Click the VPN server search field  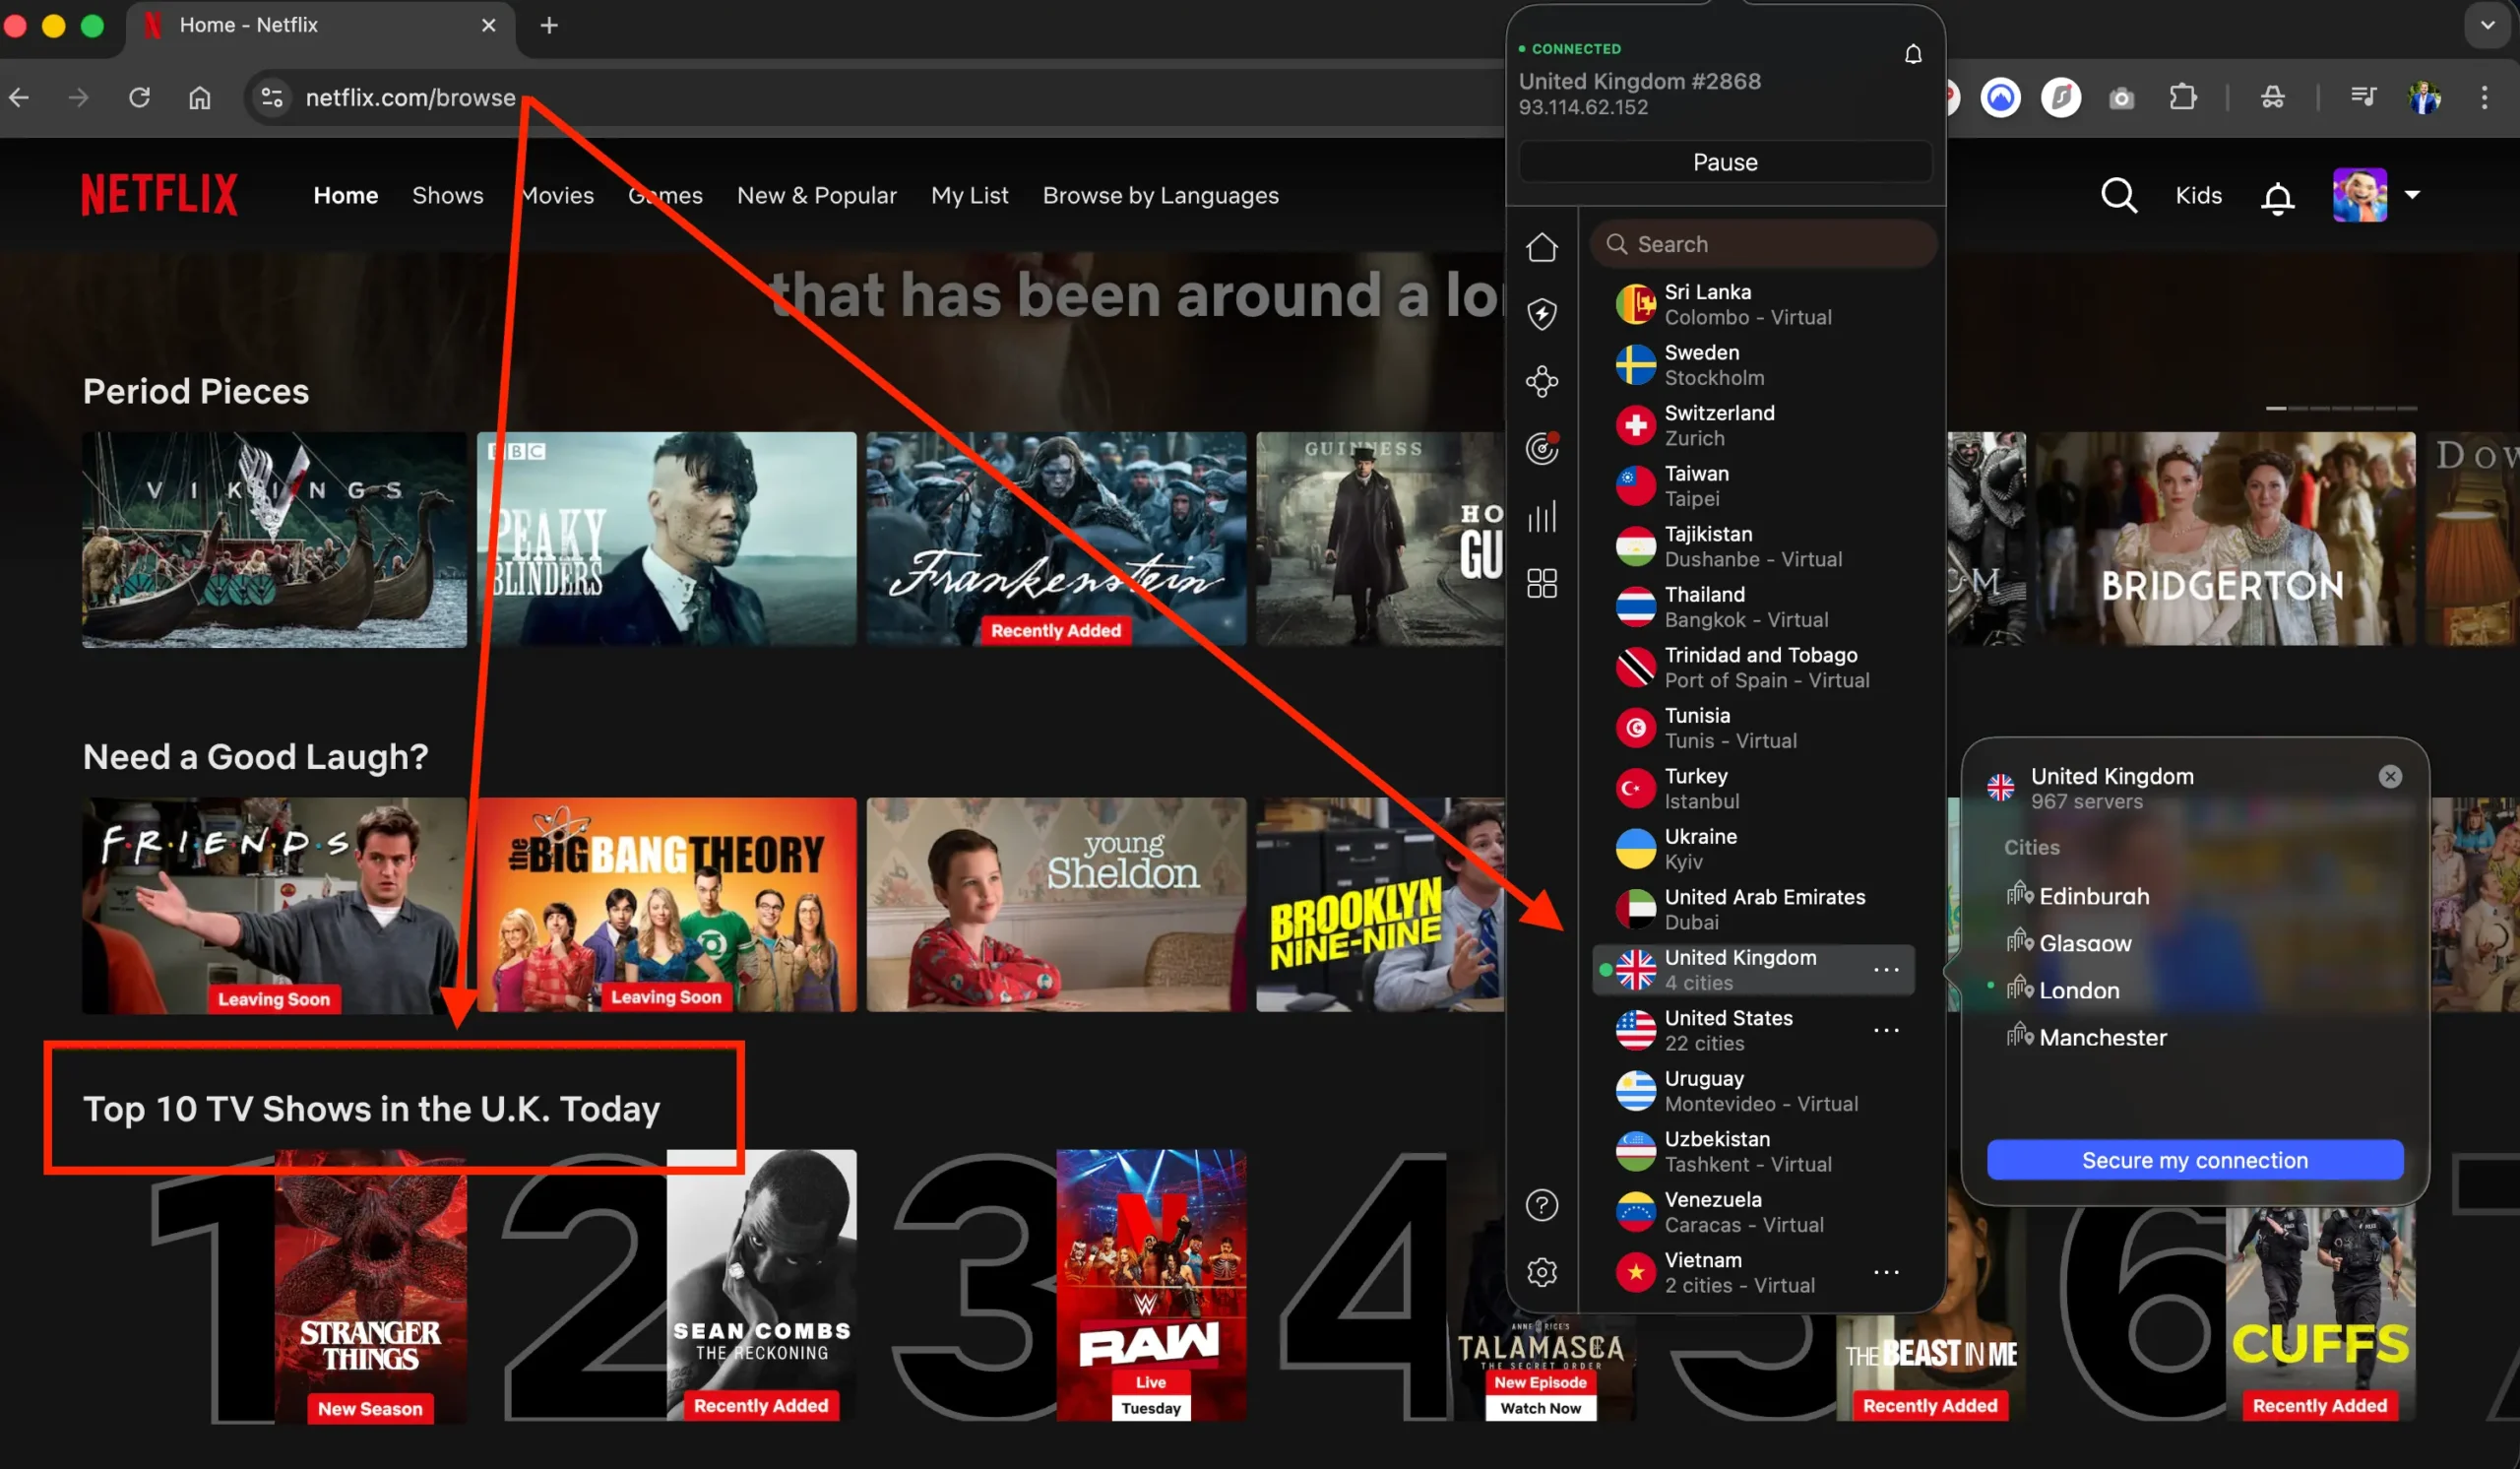pos(1763,244)
